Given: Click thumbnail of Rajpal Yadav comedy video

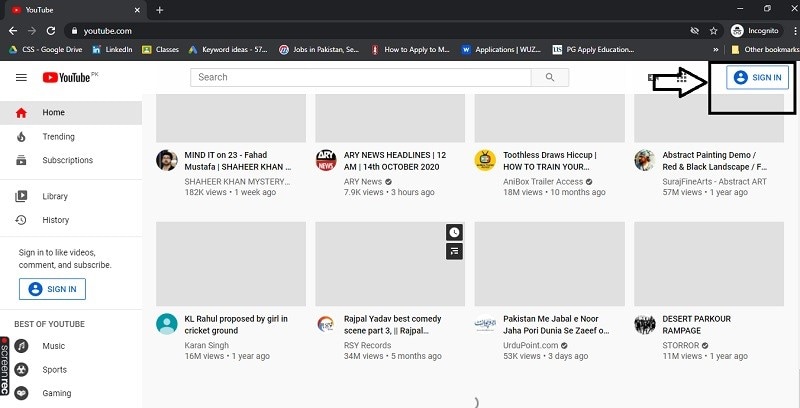Looking at the screenshot, I should click(x=390, y=264).
